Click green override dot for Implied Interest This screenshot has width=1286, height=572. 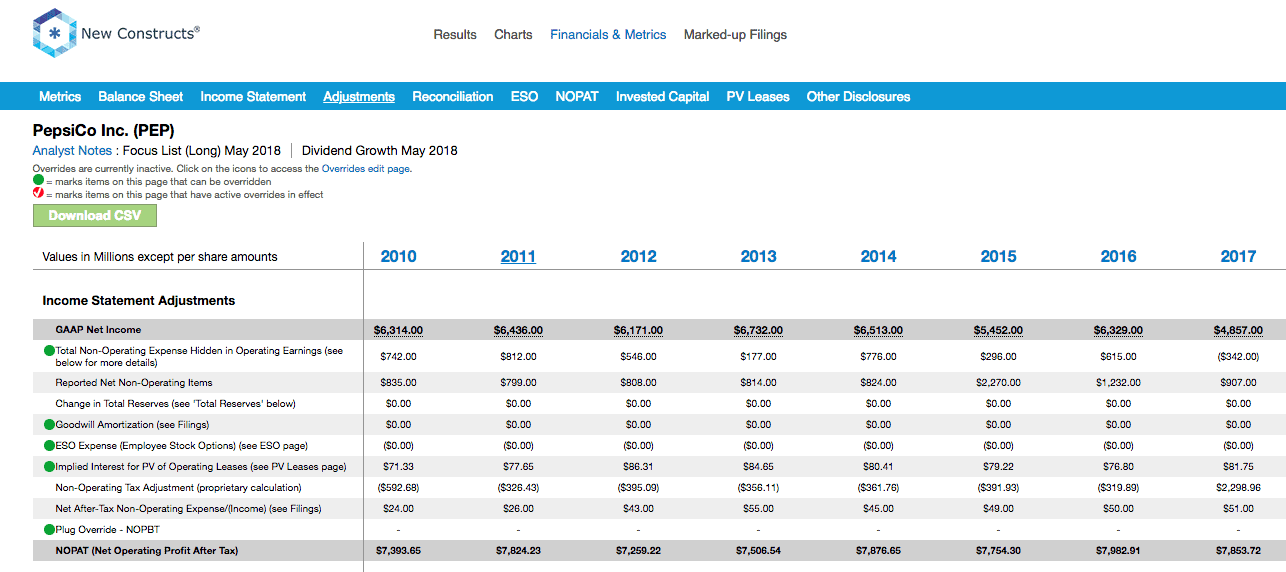(49, 467)
